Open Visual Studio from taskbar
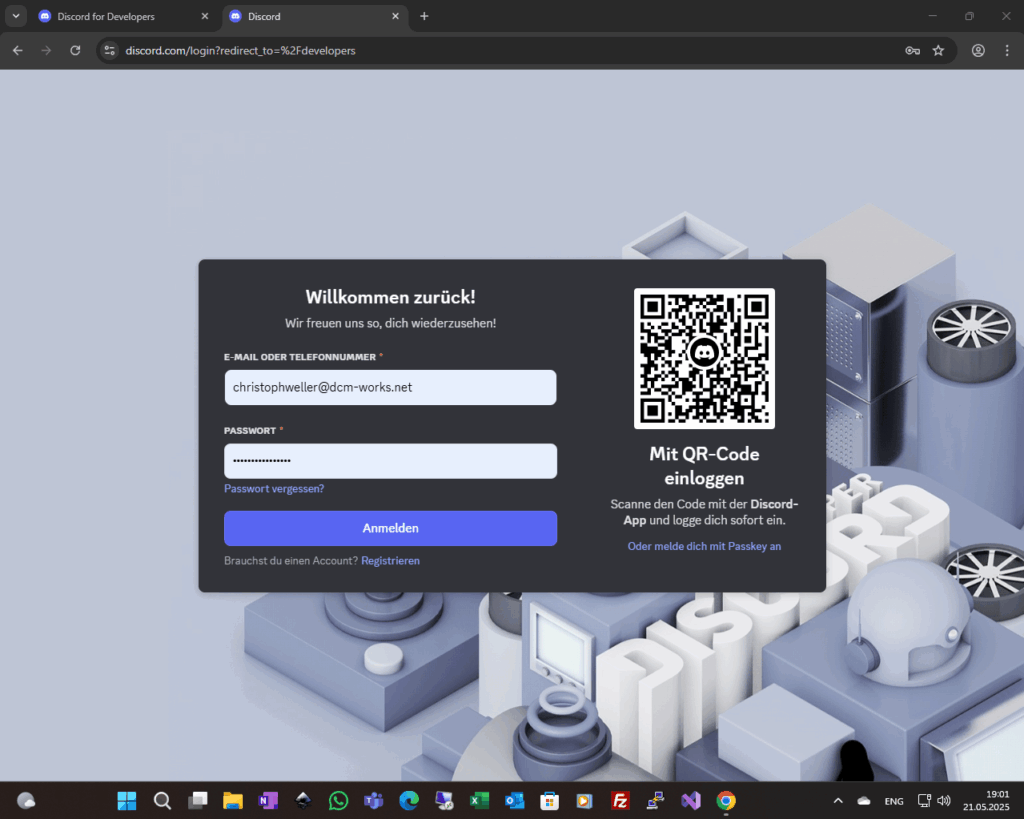The image size is (1024, 819). 691,801
